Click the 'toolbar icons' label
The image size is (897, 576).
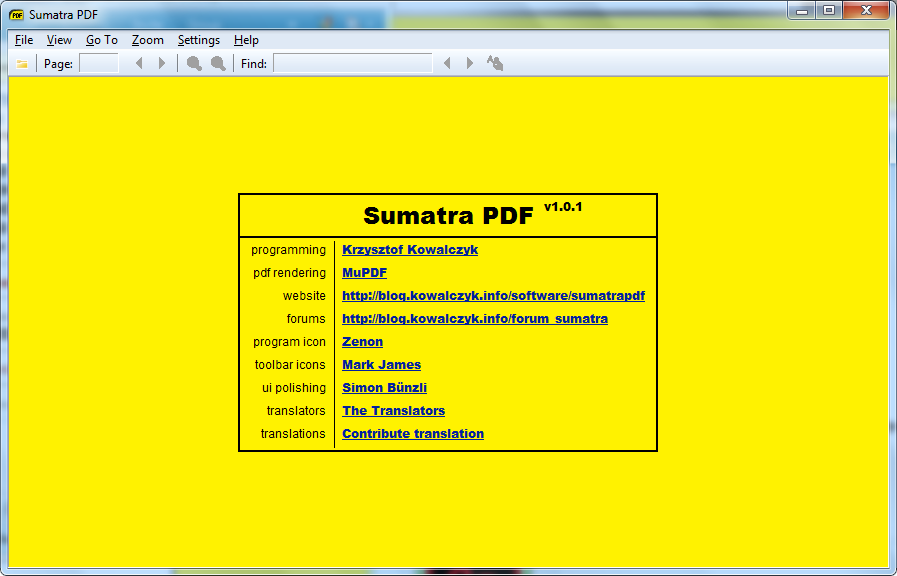(290, 364)
